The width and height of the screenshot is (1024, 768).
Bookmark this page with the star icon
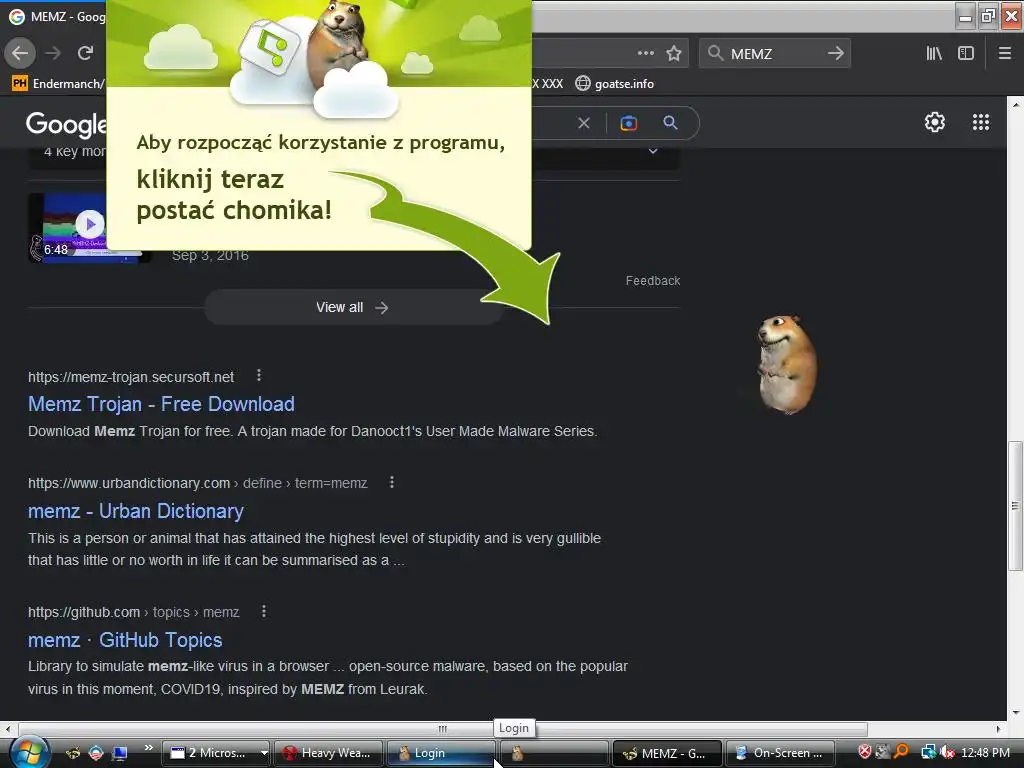point(673,53)
